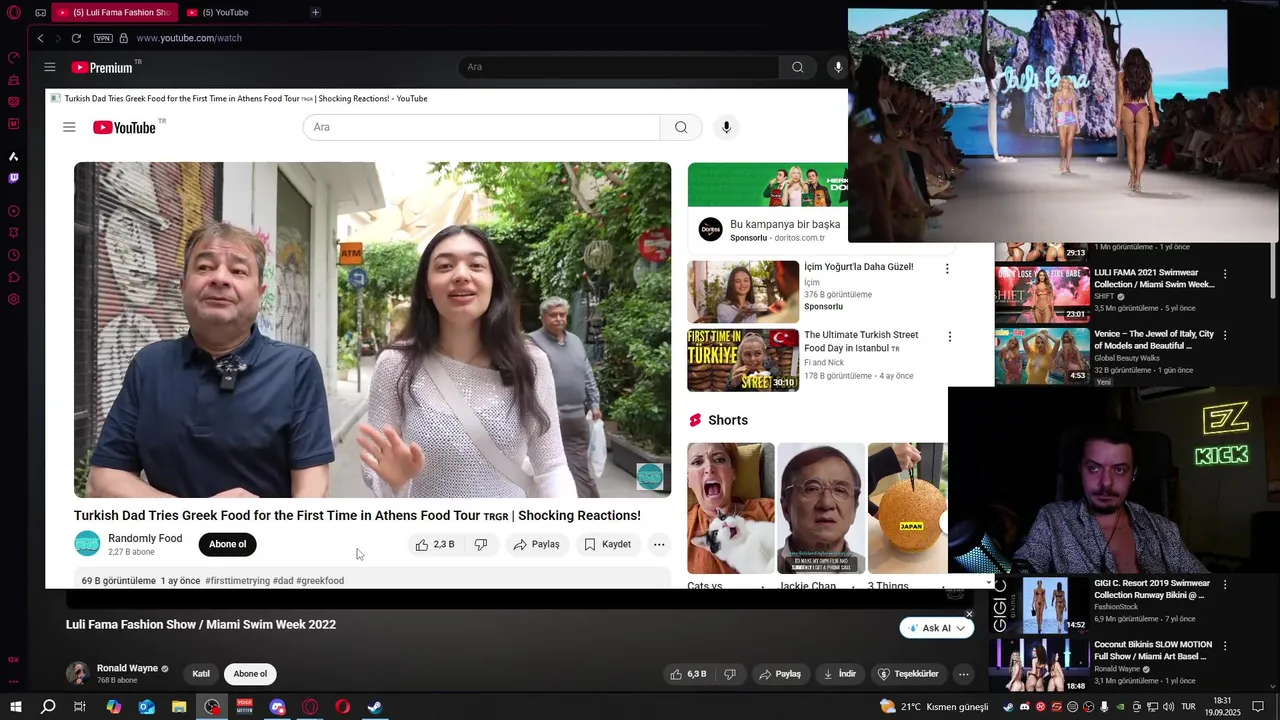The image size is (1280, 720).
Task: Click the Turkish Dad Greek Food video player
Action: [372, 330]
